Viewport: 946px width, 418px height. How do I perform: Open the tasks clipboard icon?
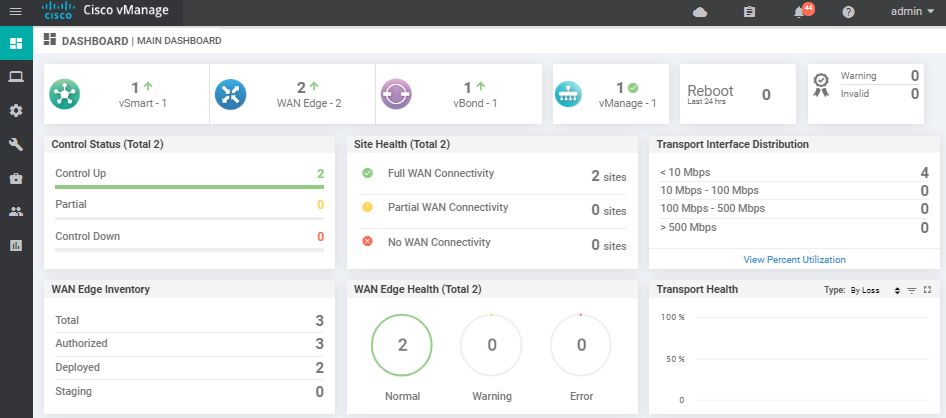coord(749,12)
